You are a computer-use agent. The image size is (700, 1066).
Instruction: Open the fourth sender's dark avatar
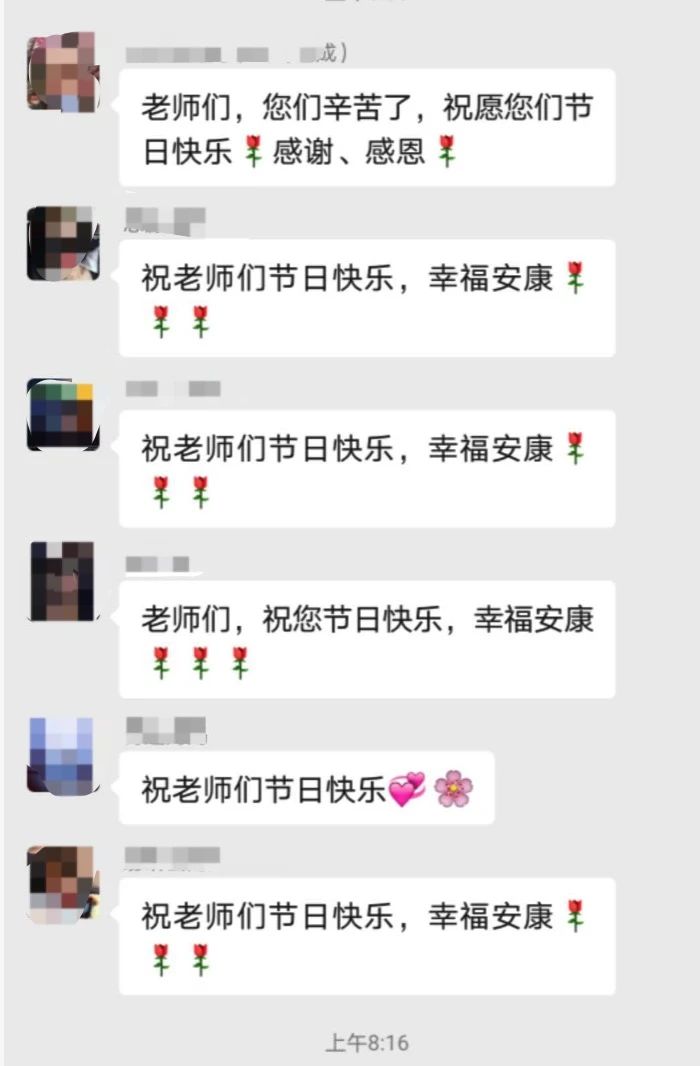point(63,581)
